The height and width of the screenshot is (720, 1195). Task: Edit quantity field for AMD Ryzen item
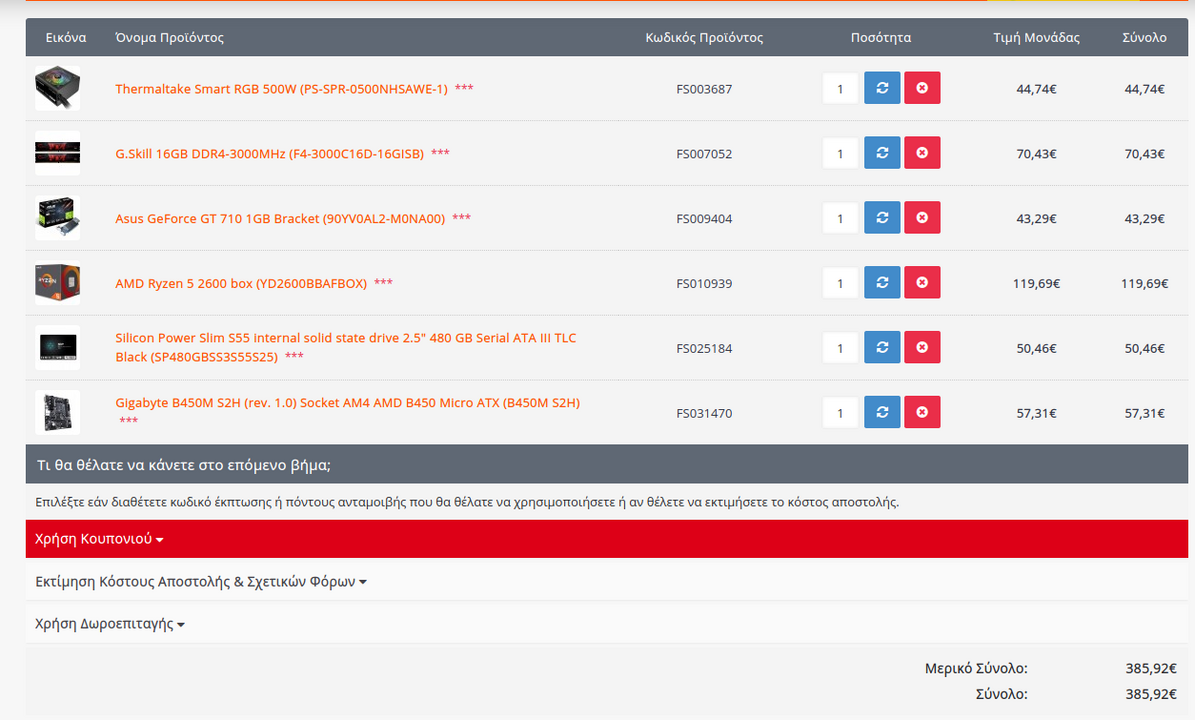coord(841,283)
